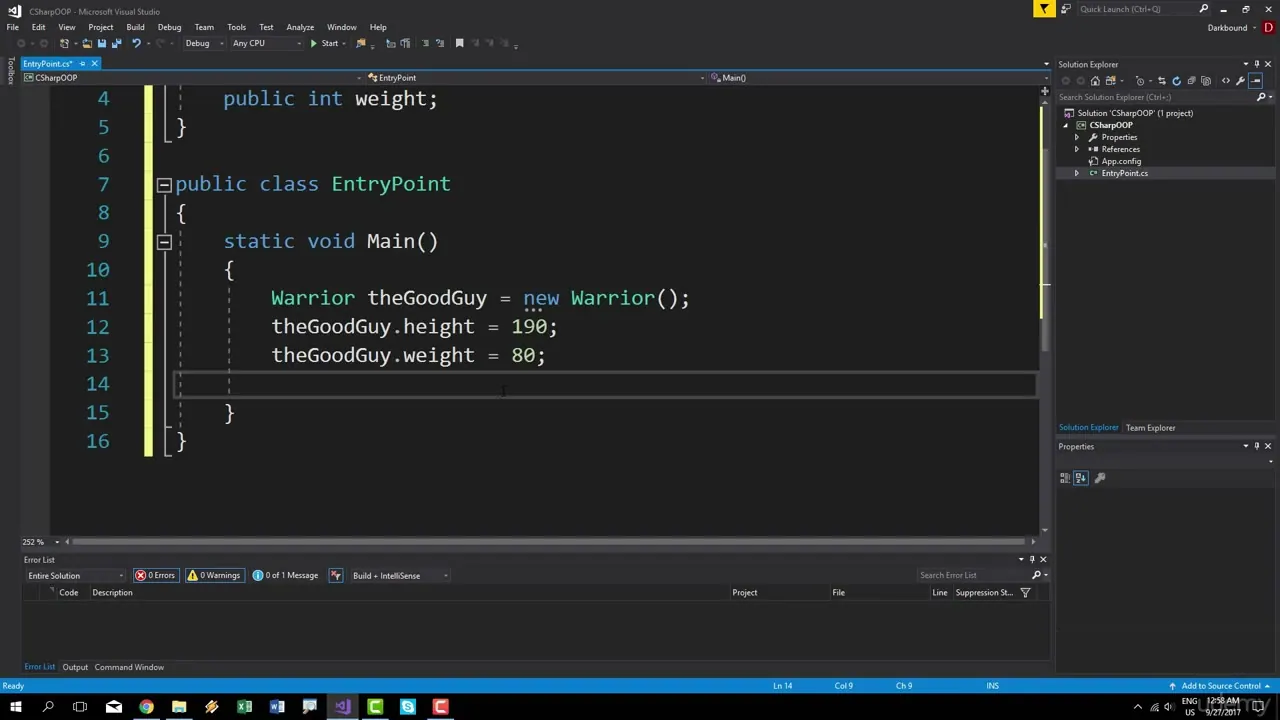1280x720 pixels.
Task: Click the Save All icon in toolbar
Action: coord(116,43)
